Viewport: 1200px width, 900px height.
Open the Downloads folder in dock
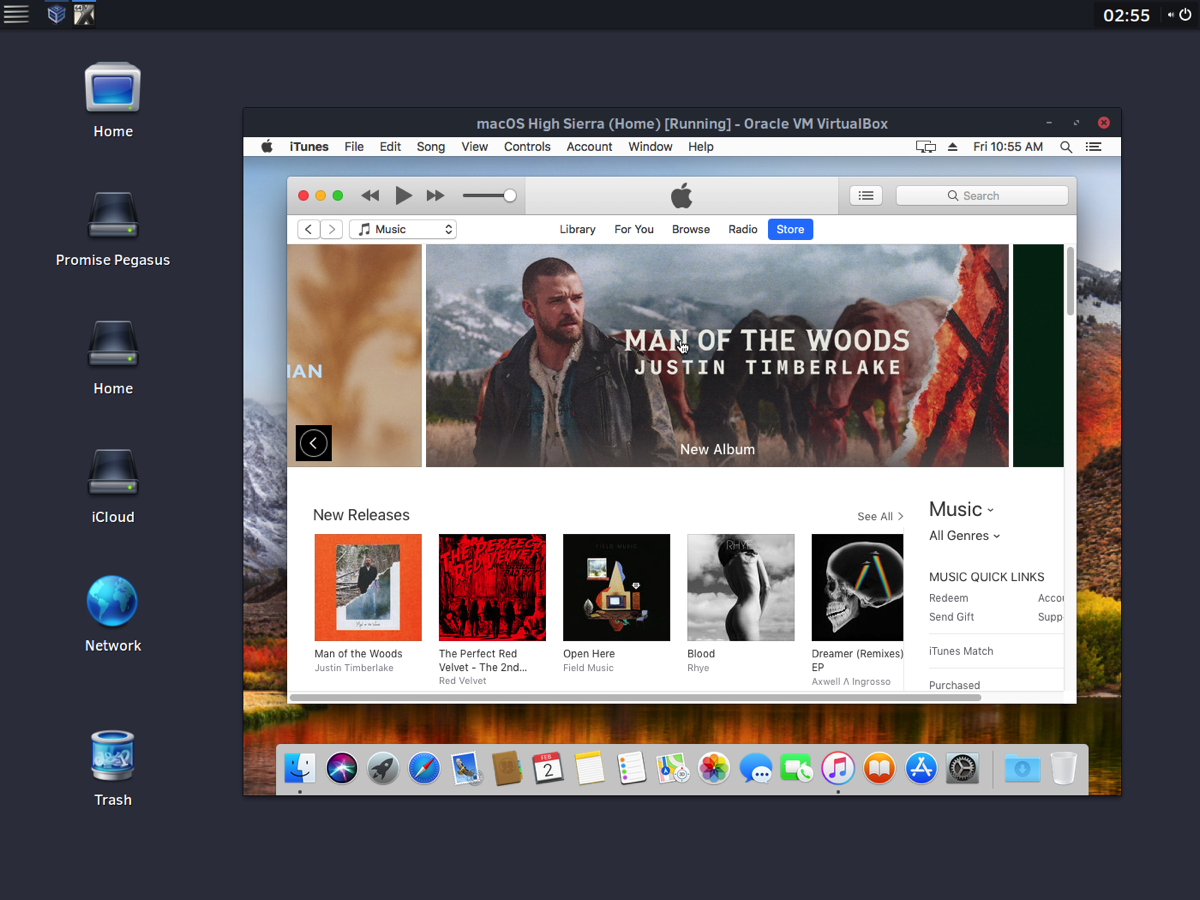tap(1022, 768)
